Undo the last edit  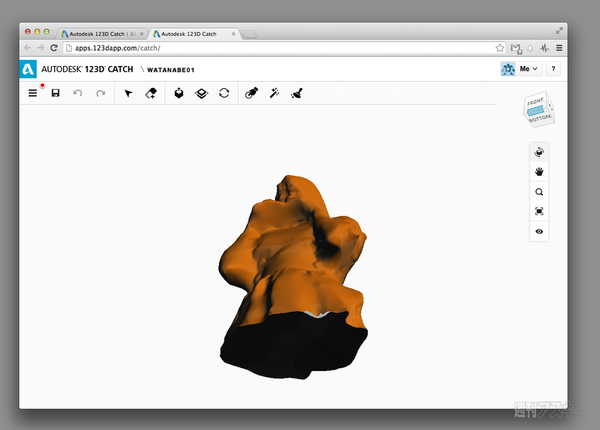click(78, 93)
